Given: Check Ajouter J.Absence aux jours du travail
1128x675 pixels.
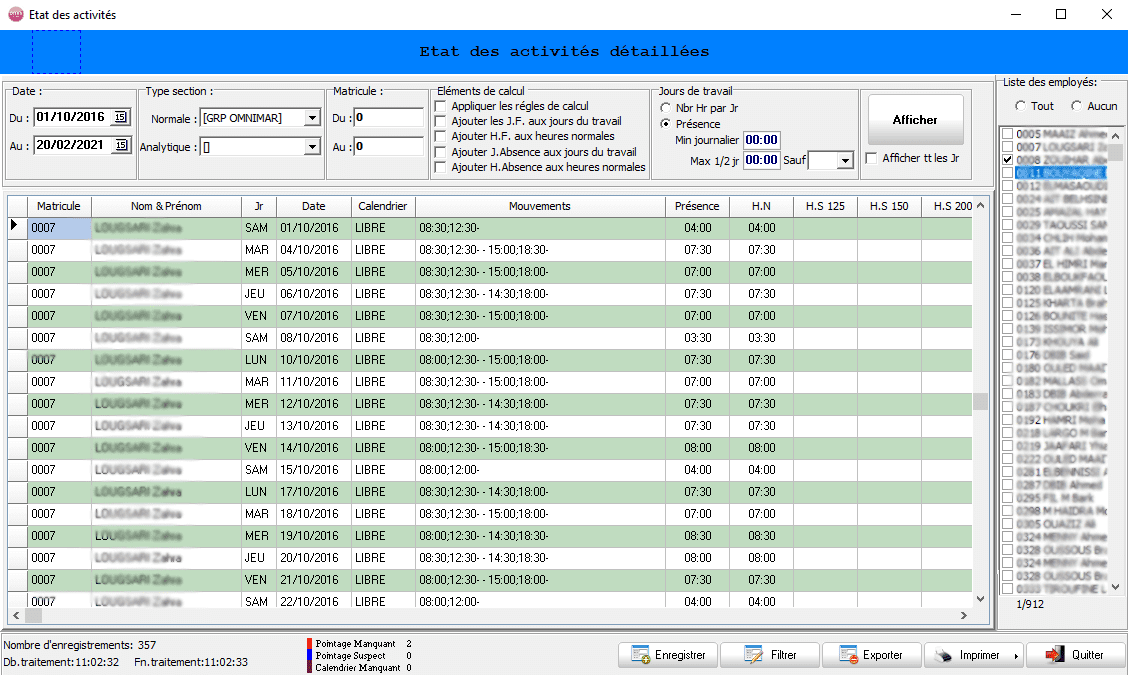Looking at the screenshot, I should coord(440,153).
